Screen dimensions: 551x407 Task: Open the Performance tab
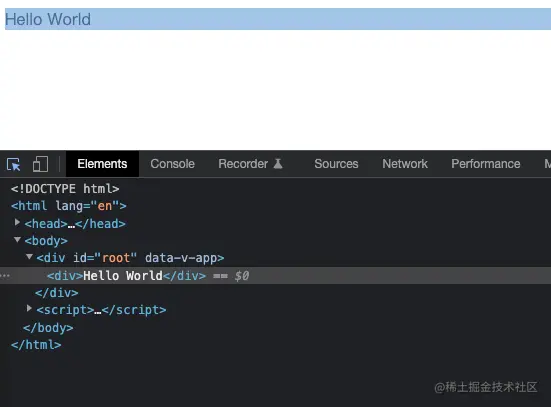point(486,164)
